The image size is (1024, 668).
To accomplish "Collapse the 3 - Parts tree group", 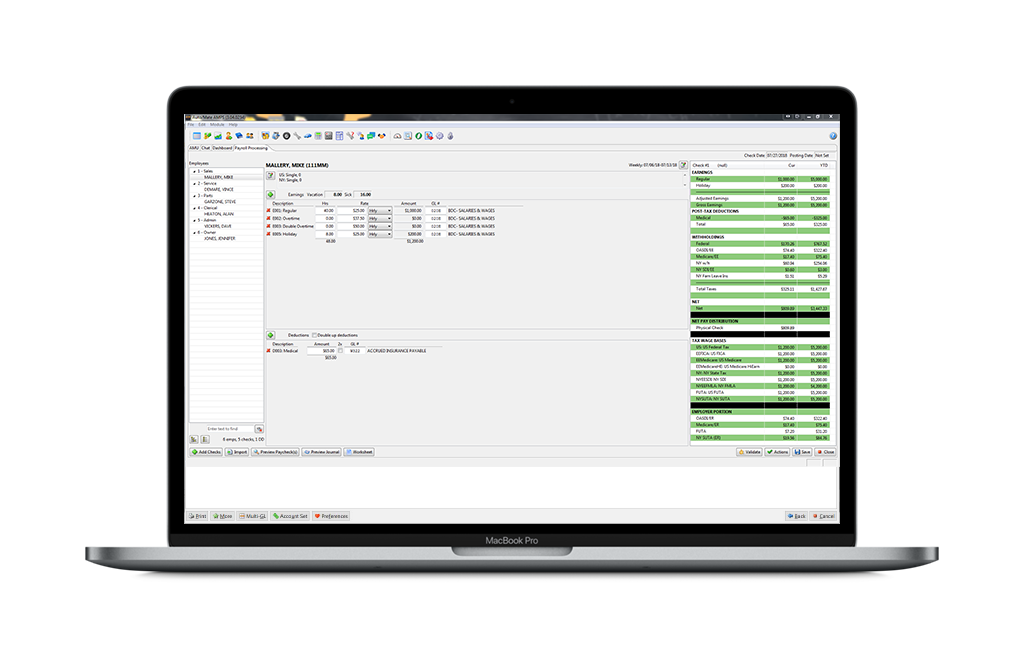I will pos(194,196).
